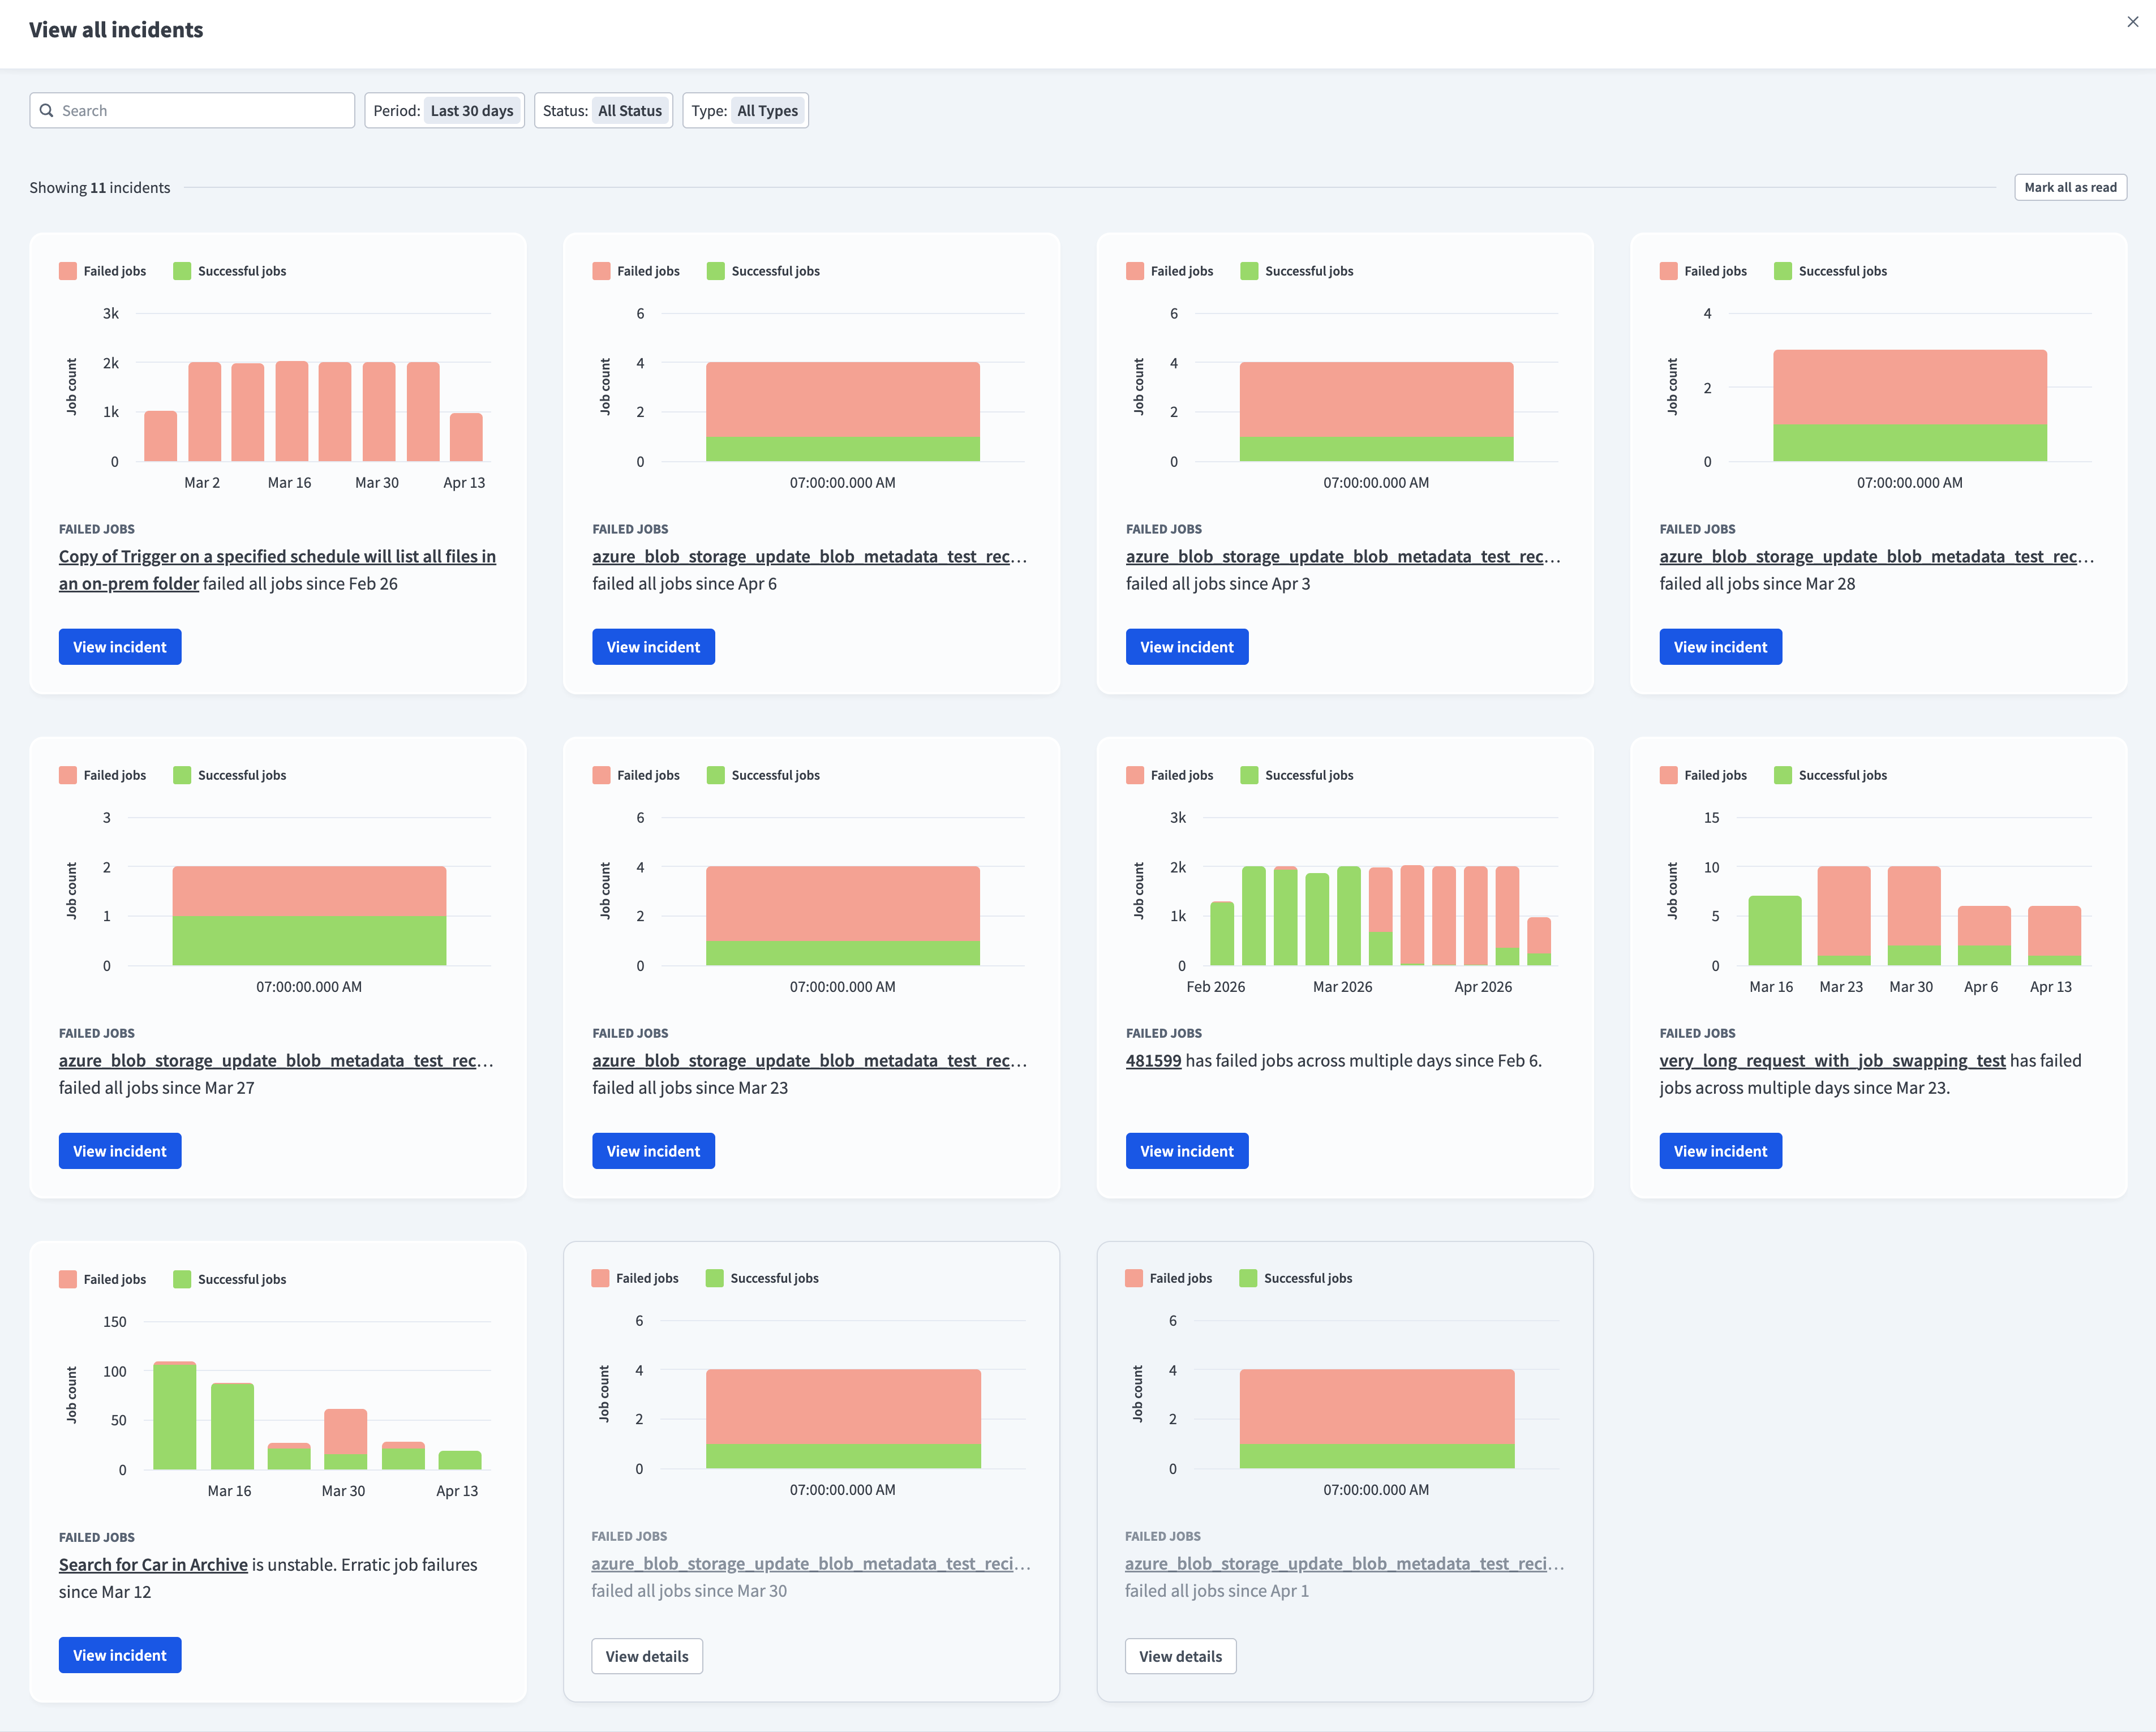Toggle Failed jobs legend in 481599 chart

[x=1170, y=775]
